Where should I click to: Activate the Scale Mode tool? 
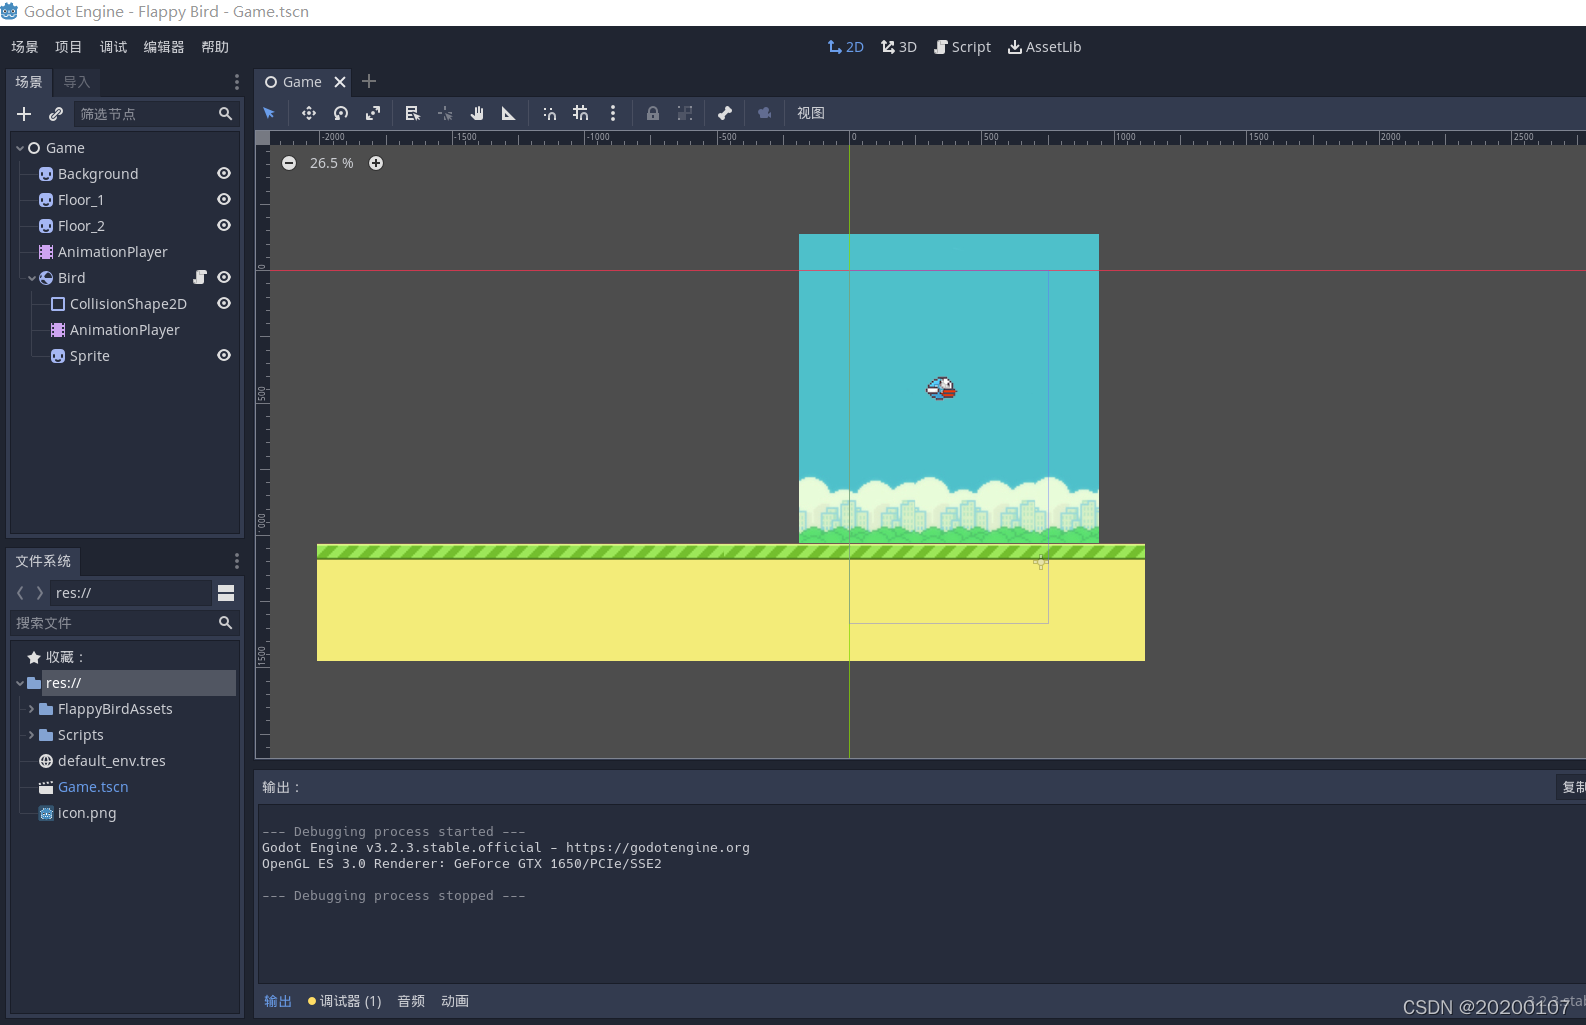(373, 113)
